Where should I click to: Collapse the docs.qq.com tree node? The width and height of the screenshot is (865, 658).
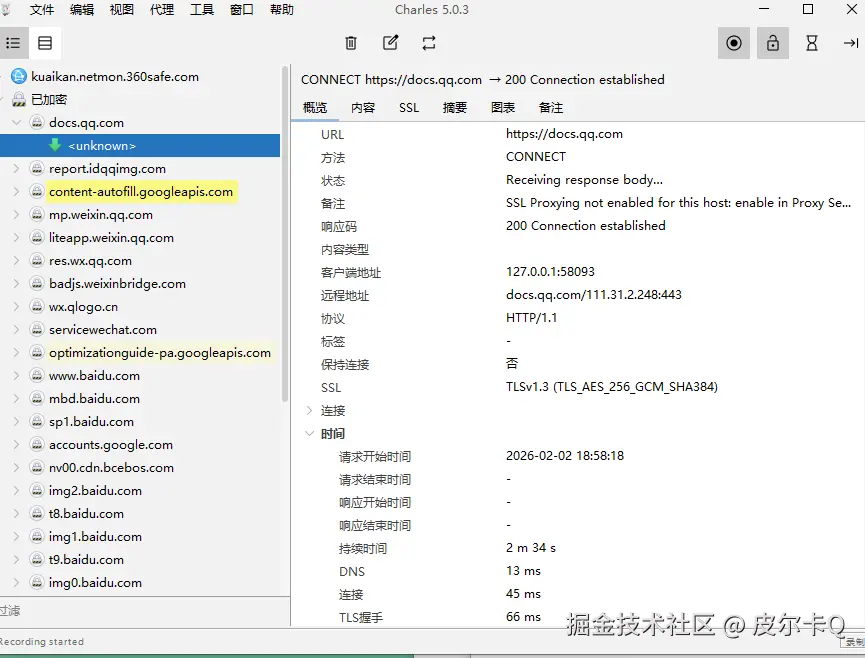click(x=17, y=122)
